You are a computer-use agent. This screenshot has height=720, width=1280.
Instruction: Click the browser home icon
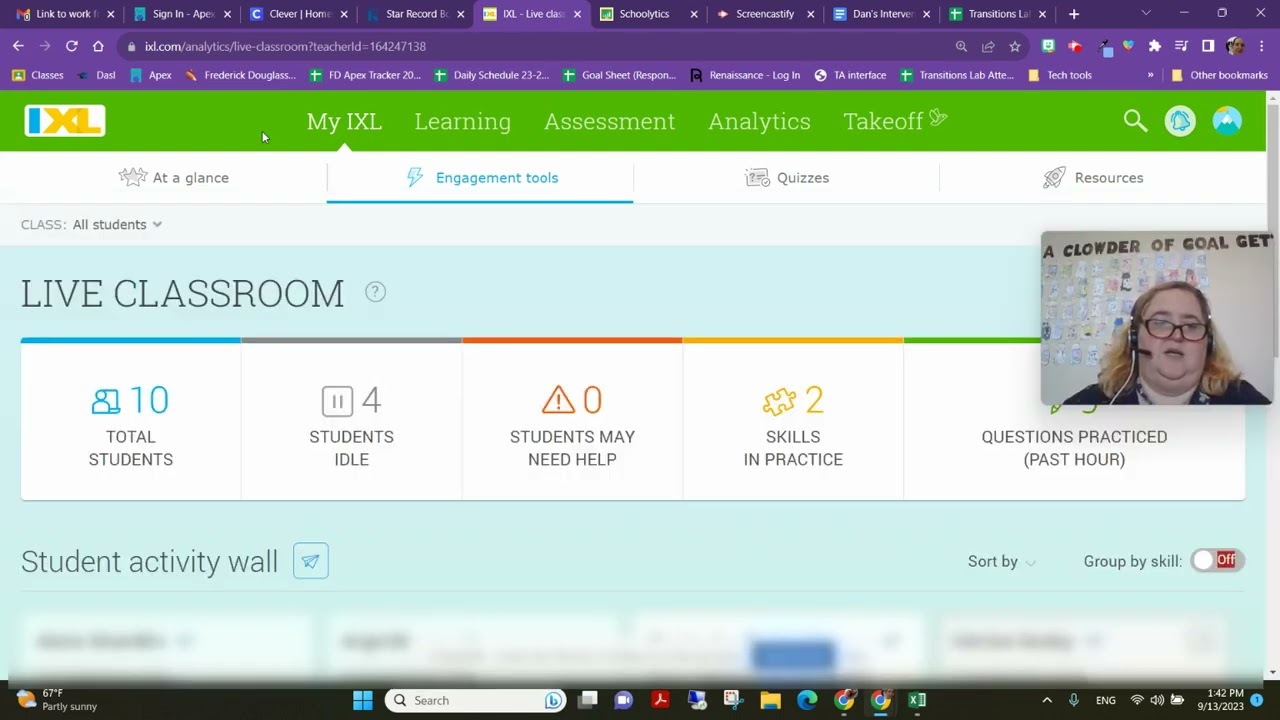coord(98,46)
